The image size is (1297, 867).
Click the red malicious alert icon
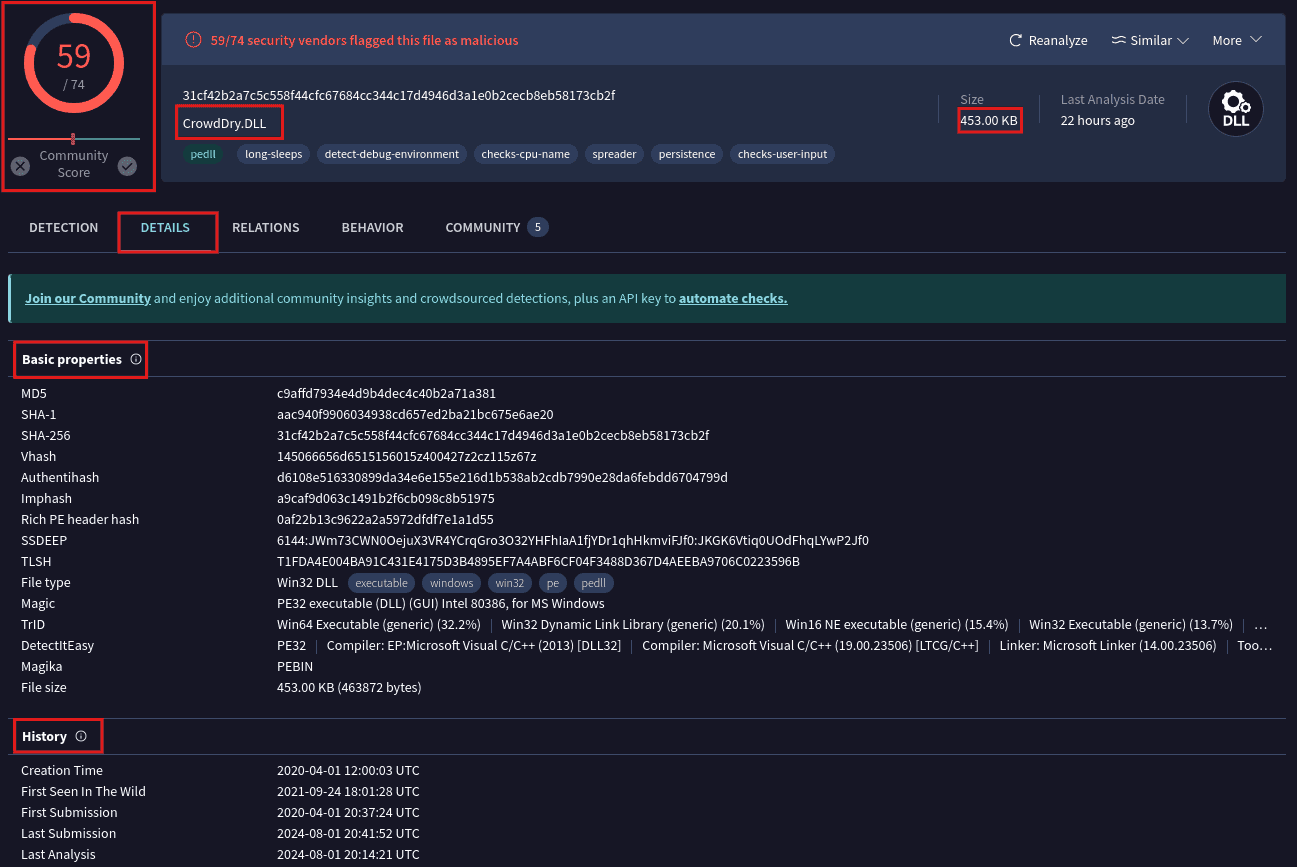pos(194,40)
